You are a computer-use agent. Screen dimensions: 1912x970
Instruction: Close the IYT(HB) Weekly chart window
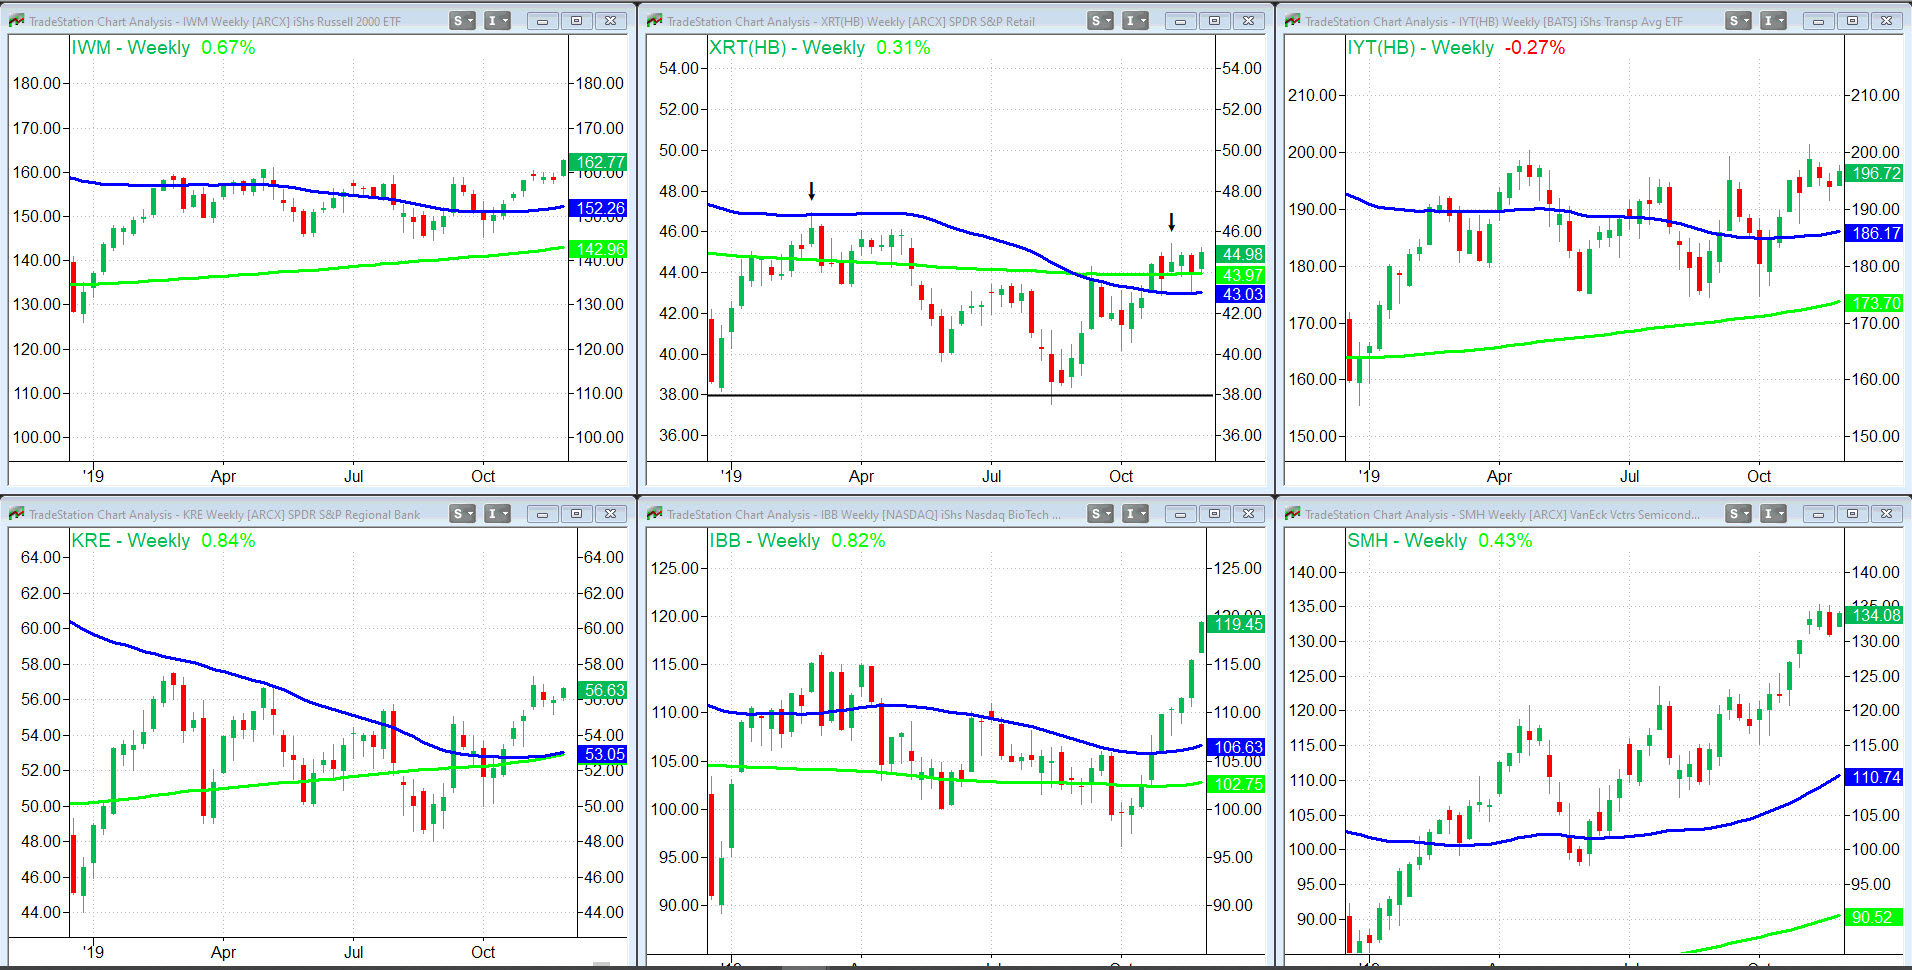click(1886, 21)
